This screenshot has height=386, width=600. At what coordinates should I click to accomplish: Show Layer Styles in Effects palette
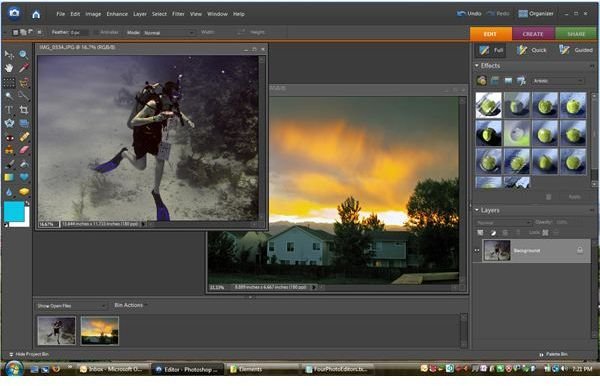click(495, 81)
